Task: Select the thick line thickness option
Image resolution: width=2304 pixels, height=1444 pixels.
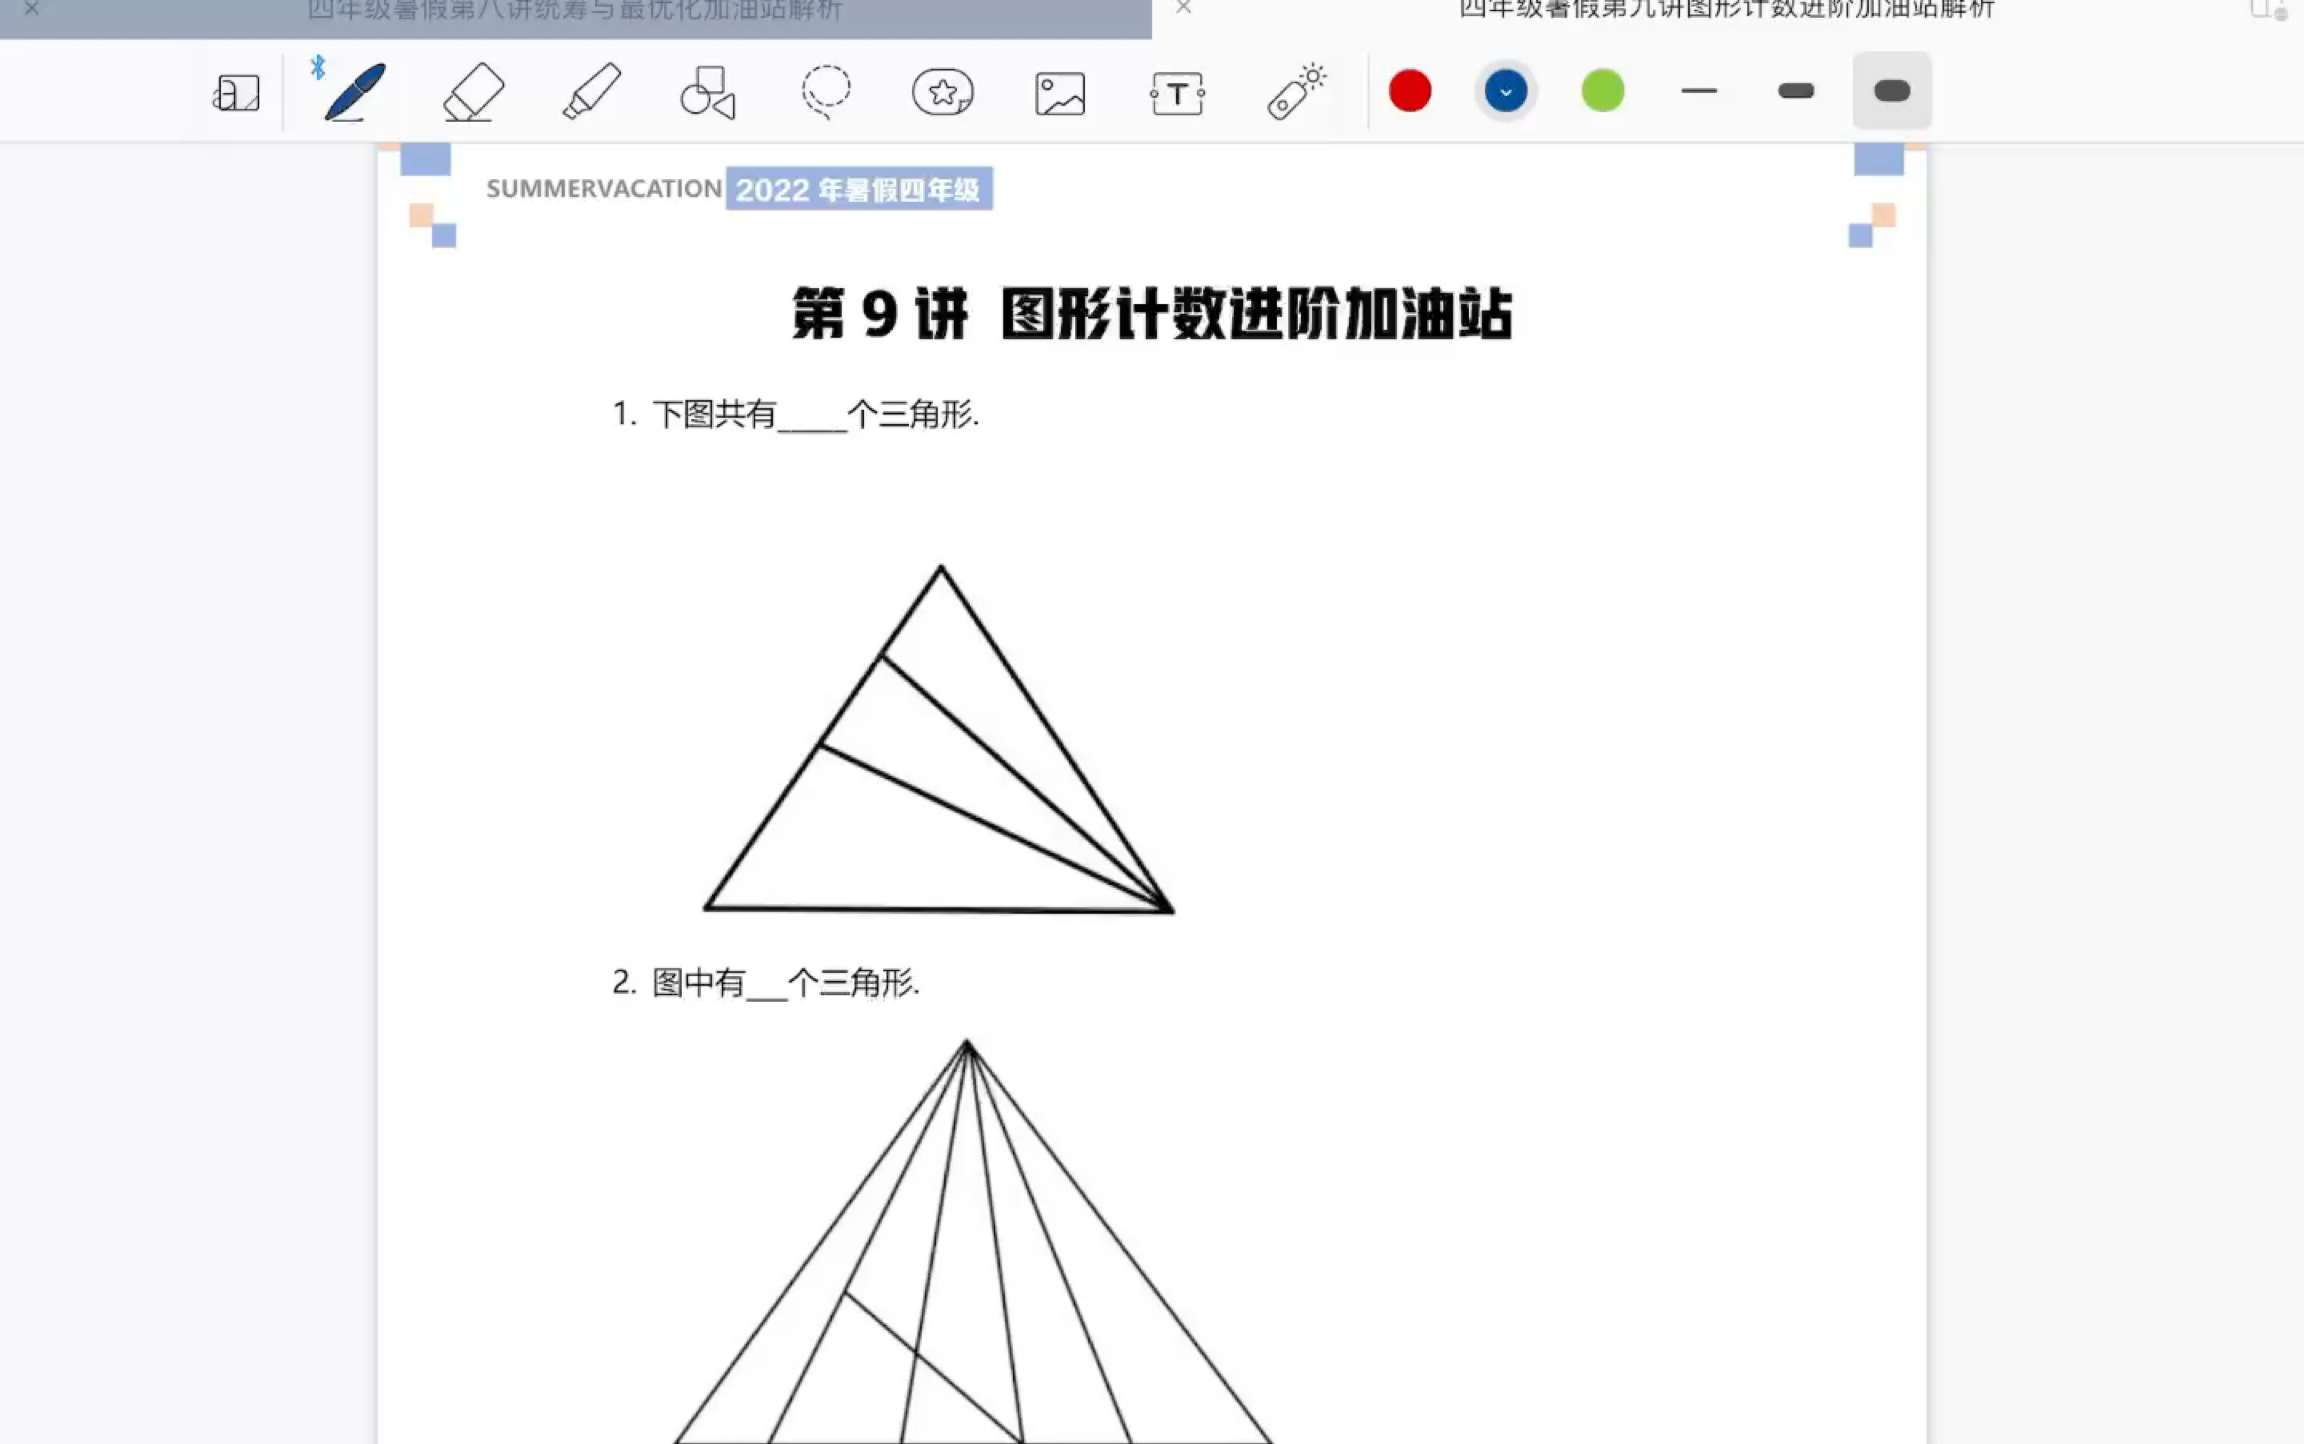Action: (1891, 90)
